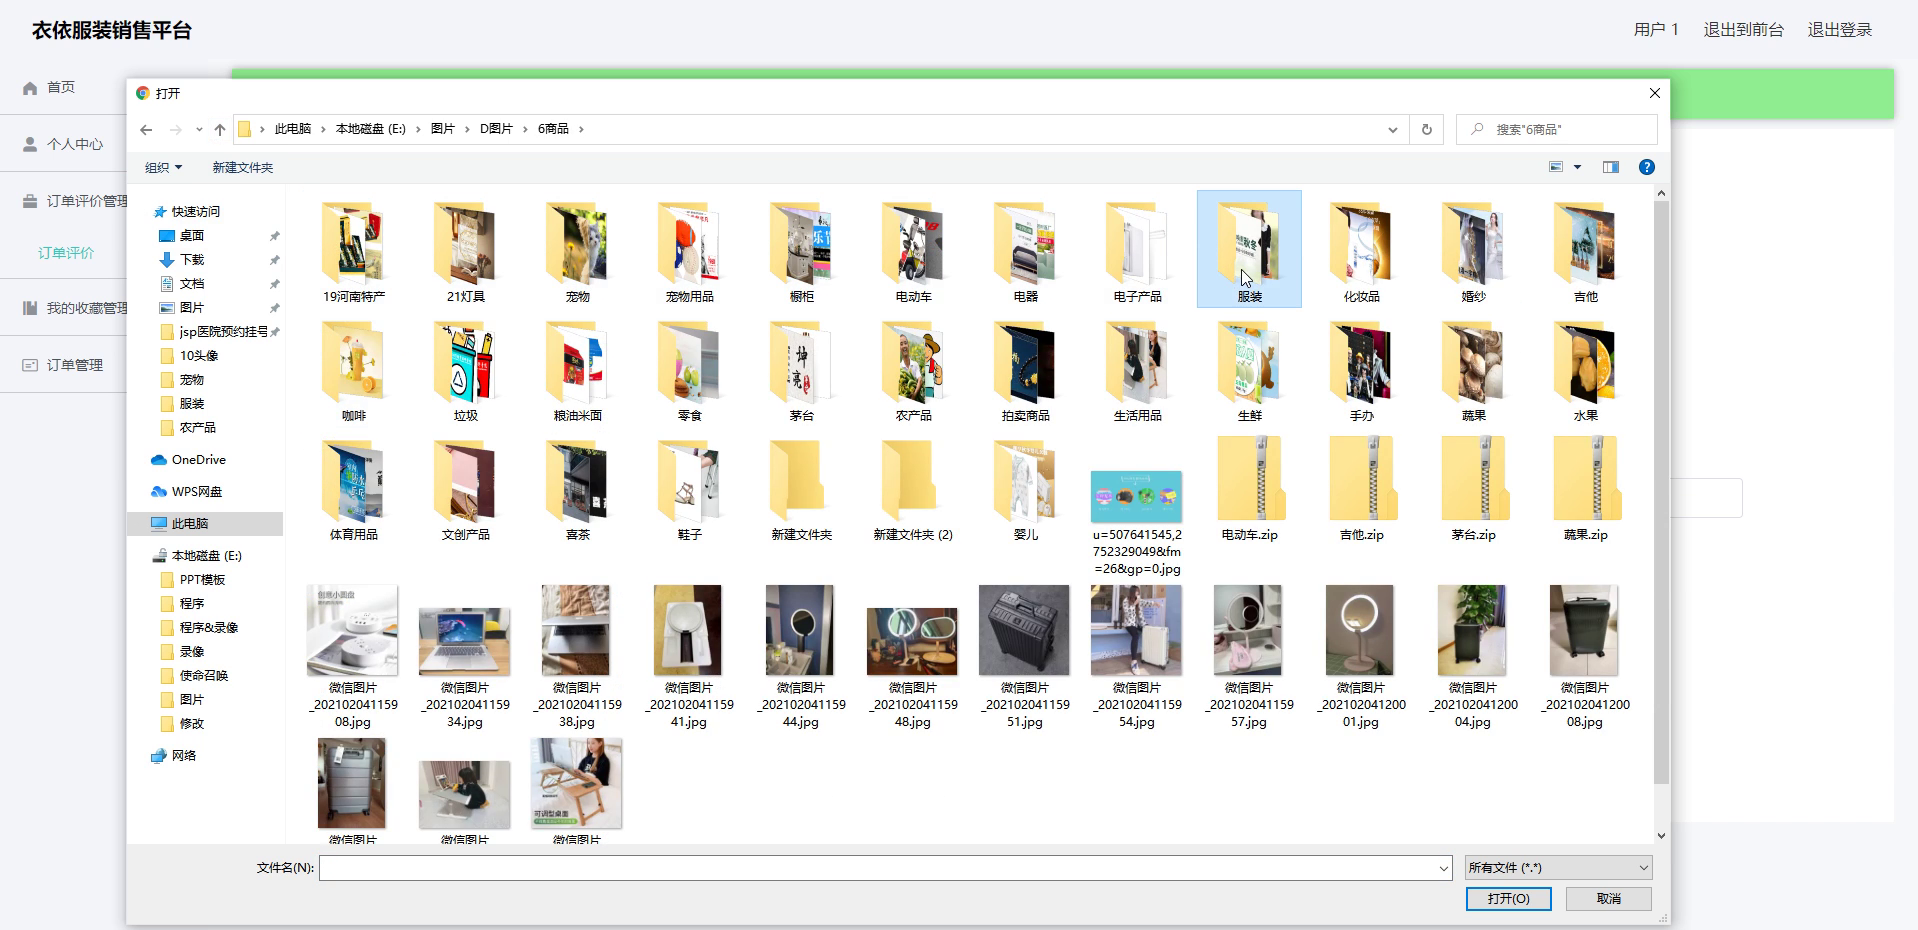Image resolution: width=1918 pixels, height=930 pixels.
Task: Select the 鞋子 folder
Action: click(690, 489)
